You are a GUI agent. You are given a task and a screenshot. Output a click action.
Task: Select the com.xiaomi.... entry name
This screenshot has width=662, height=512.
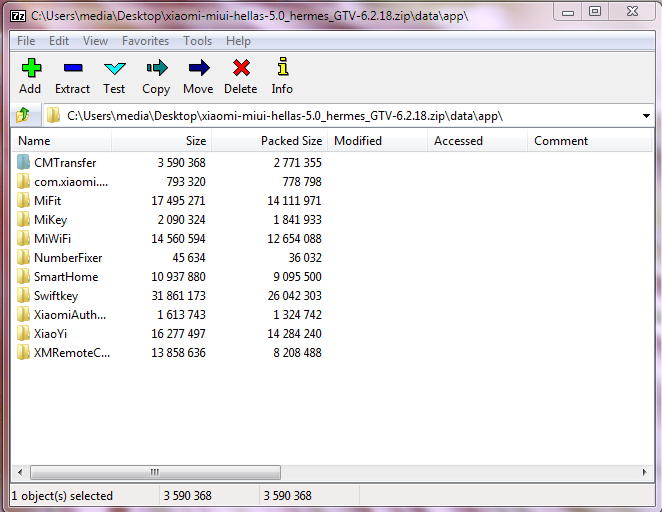71,182
